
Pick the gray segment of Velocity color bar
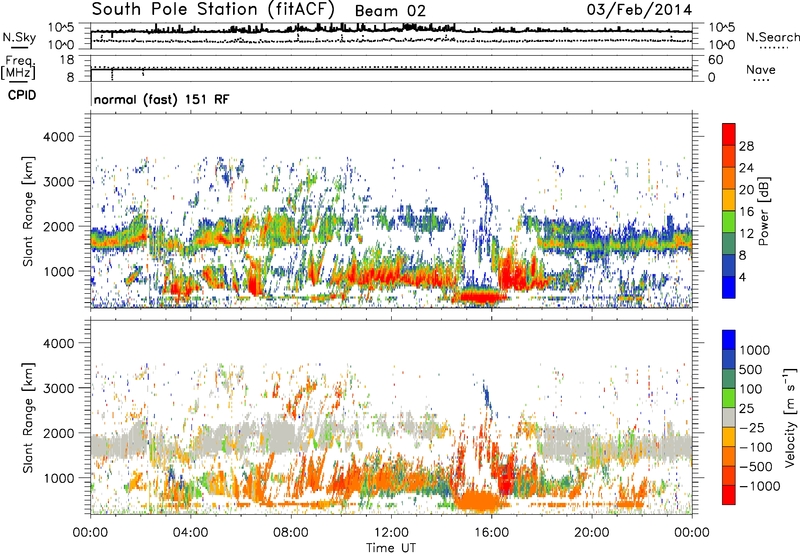729,417
